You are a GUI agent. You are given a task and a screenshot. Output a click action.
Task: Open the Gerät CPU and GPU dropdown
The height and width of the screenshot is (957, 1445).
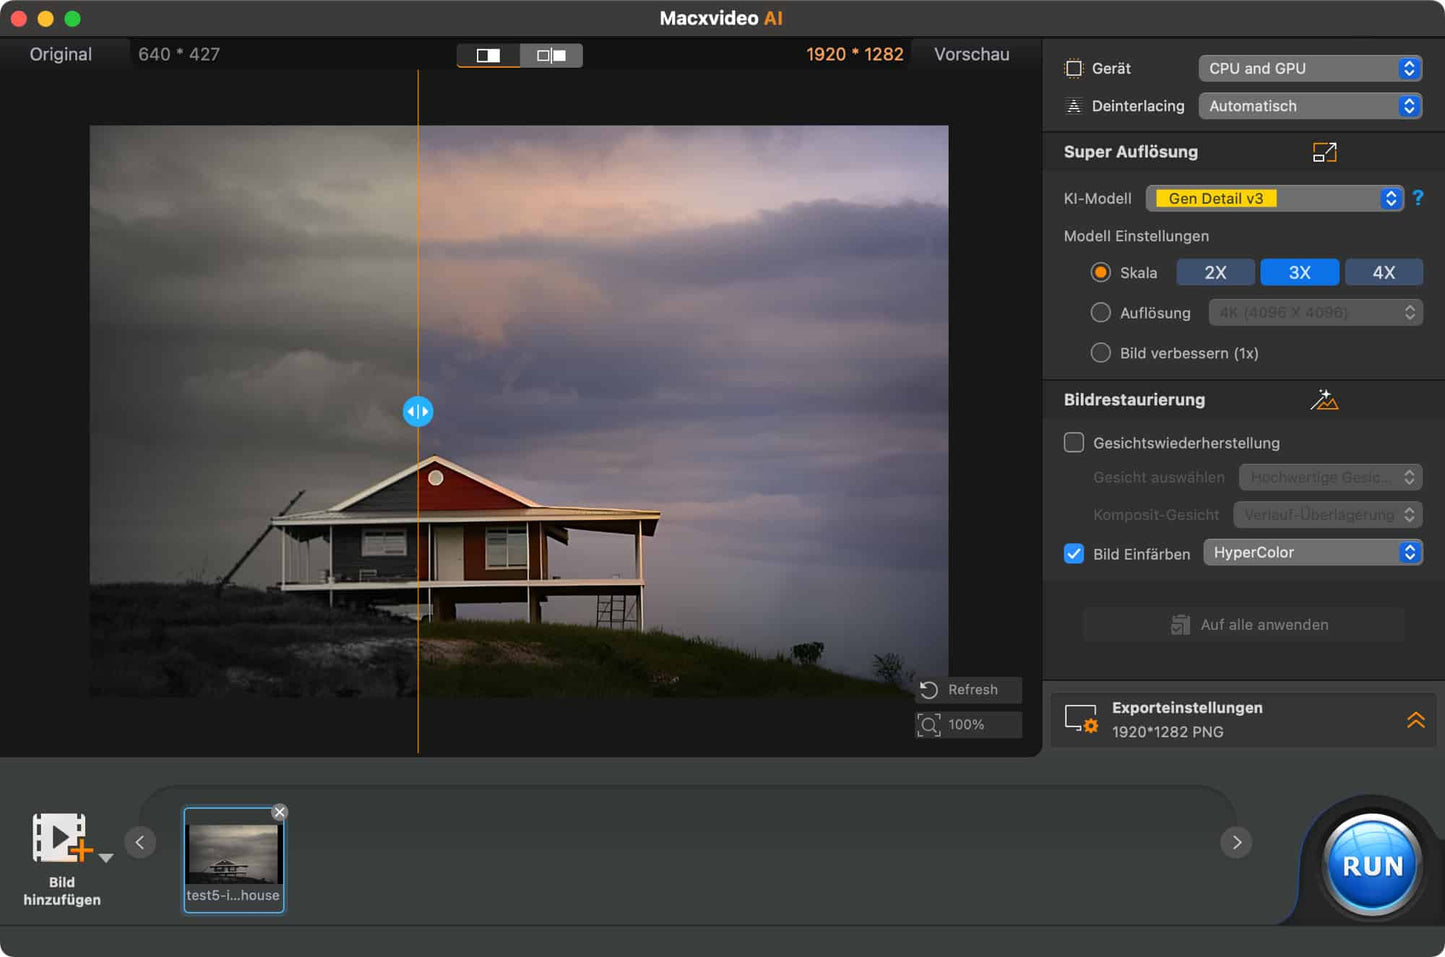coord(1310,68)
